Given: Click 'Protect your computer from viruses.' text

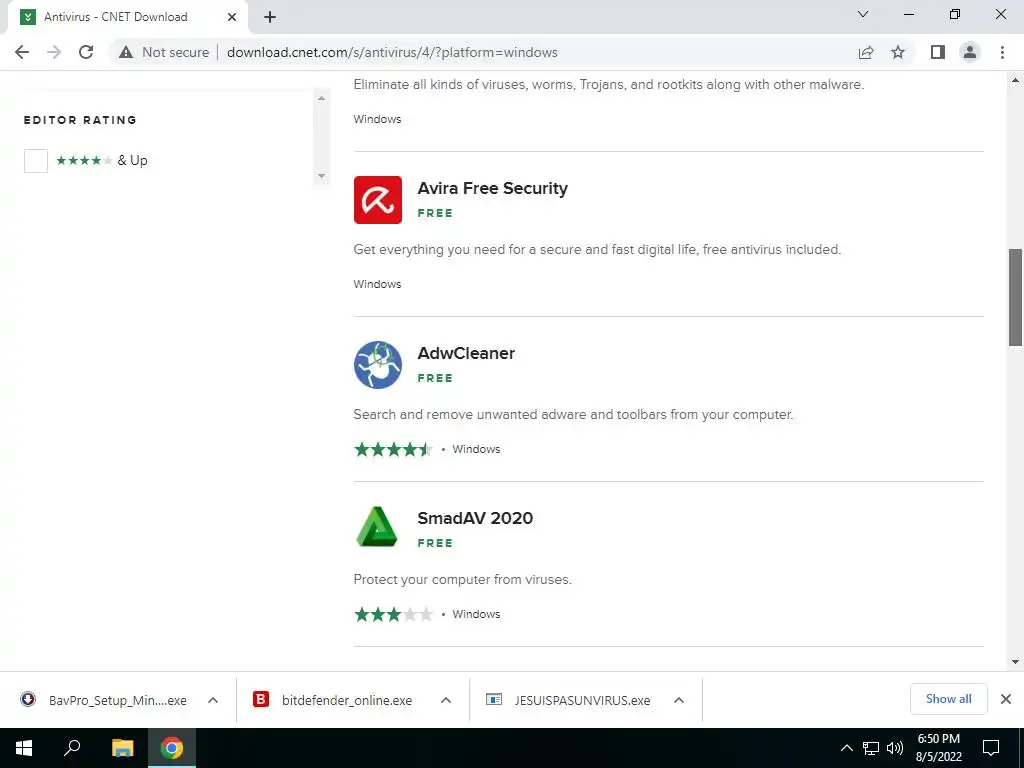Looking at the screenshot, I should (462, 580).
